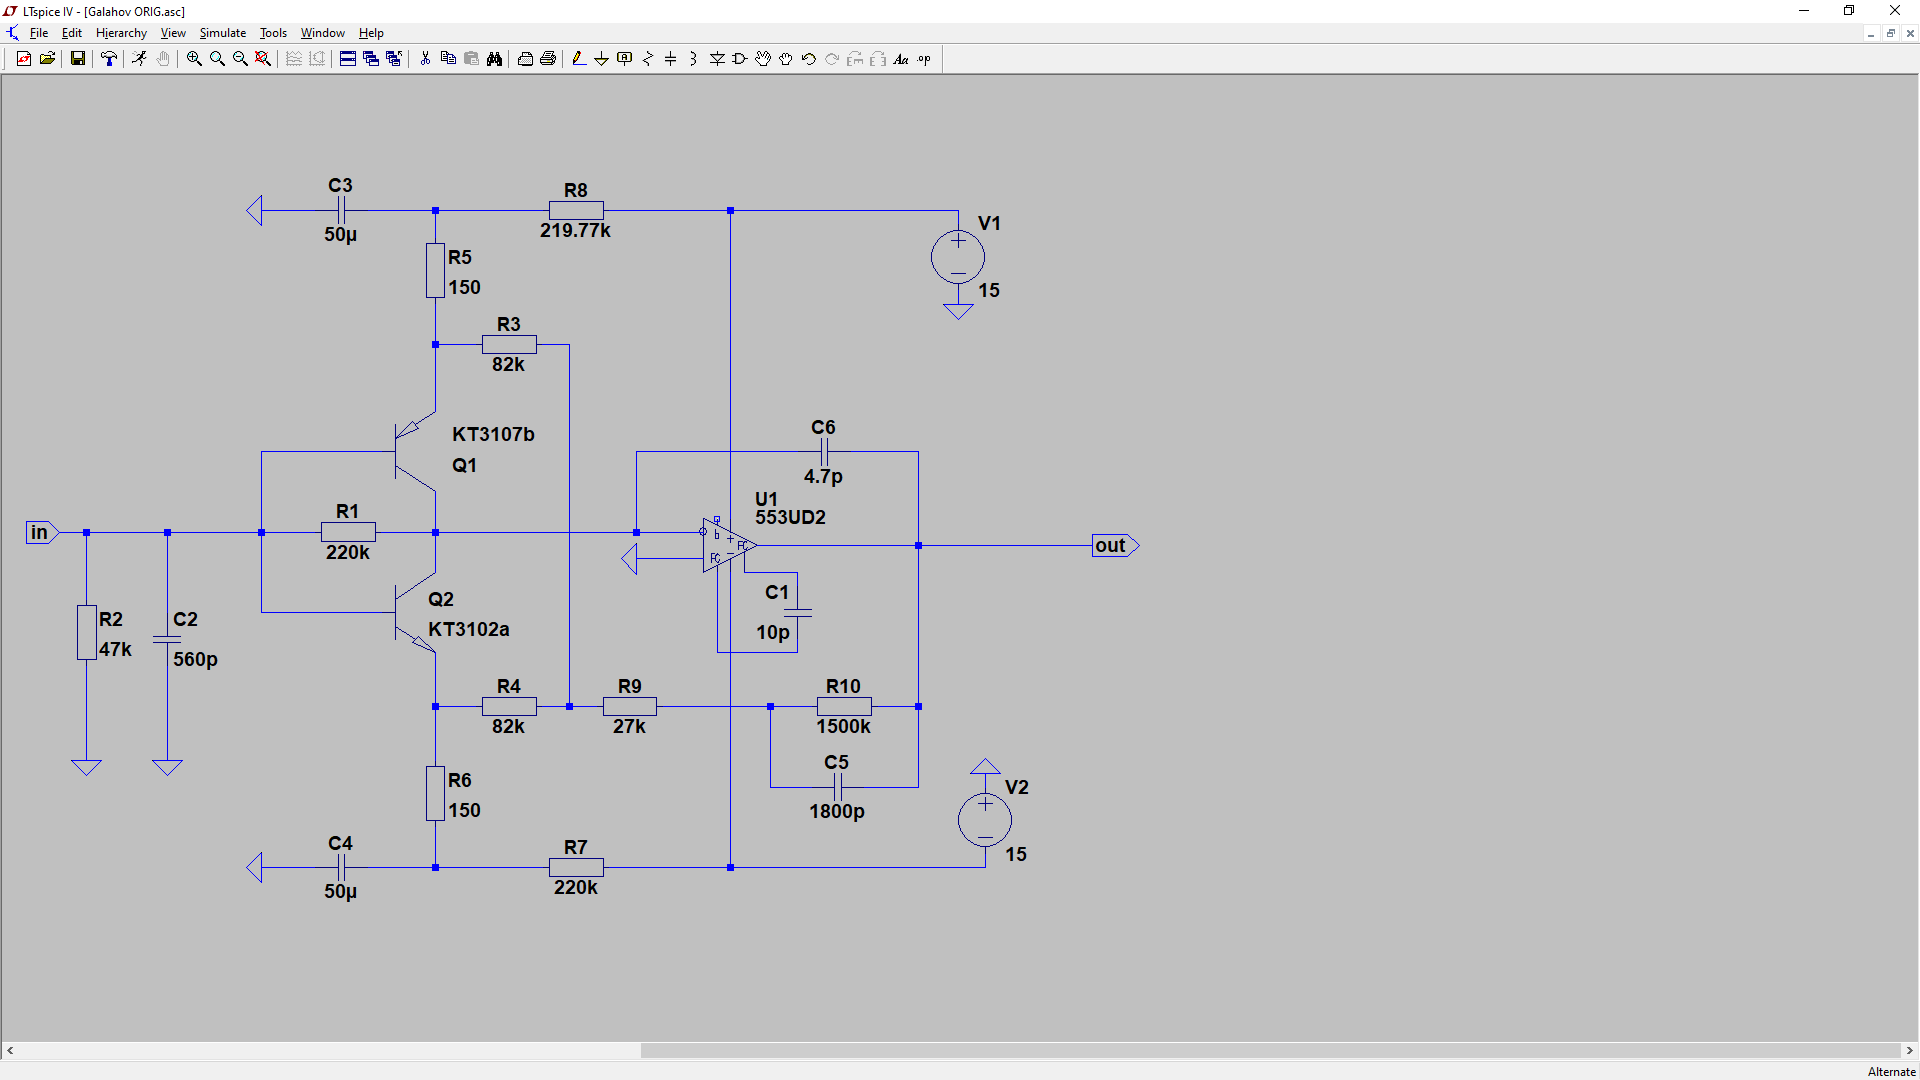
Task: Select the Label Net tool
Action: click(x=624, y=59)
